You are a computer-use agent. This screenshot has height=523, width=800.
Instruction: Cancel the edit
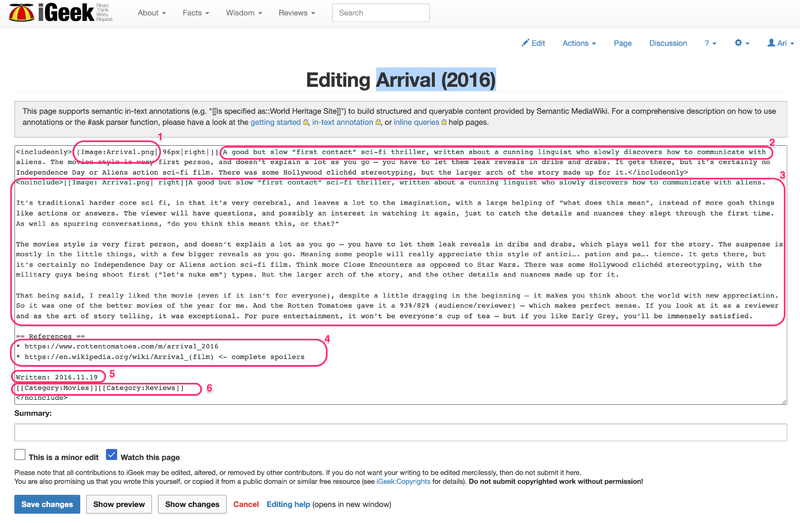(x=246, y=504)
